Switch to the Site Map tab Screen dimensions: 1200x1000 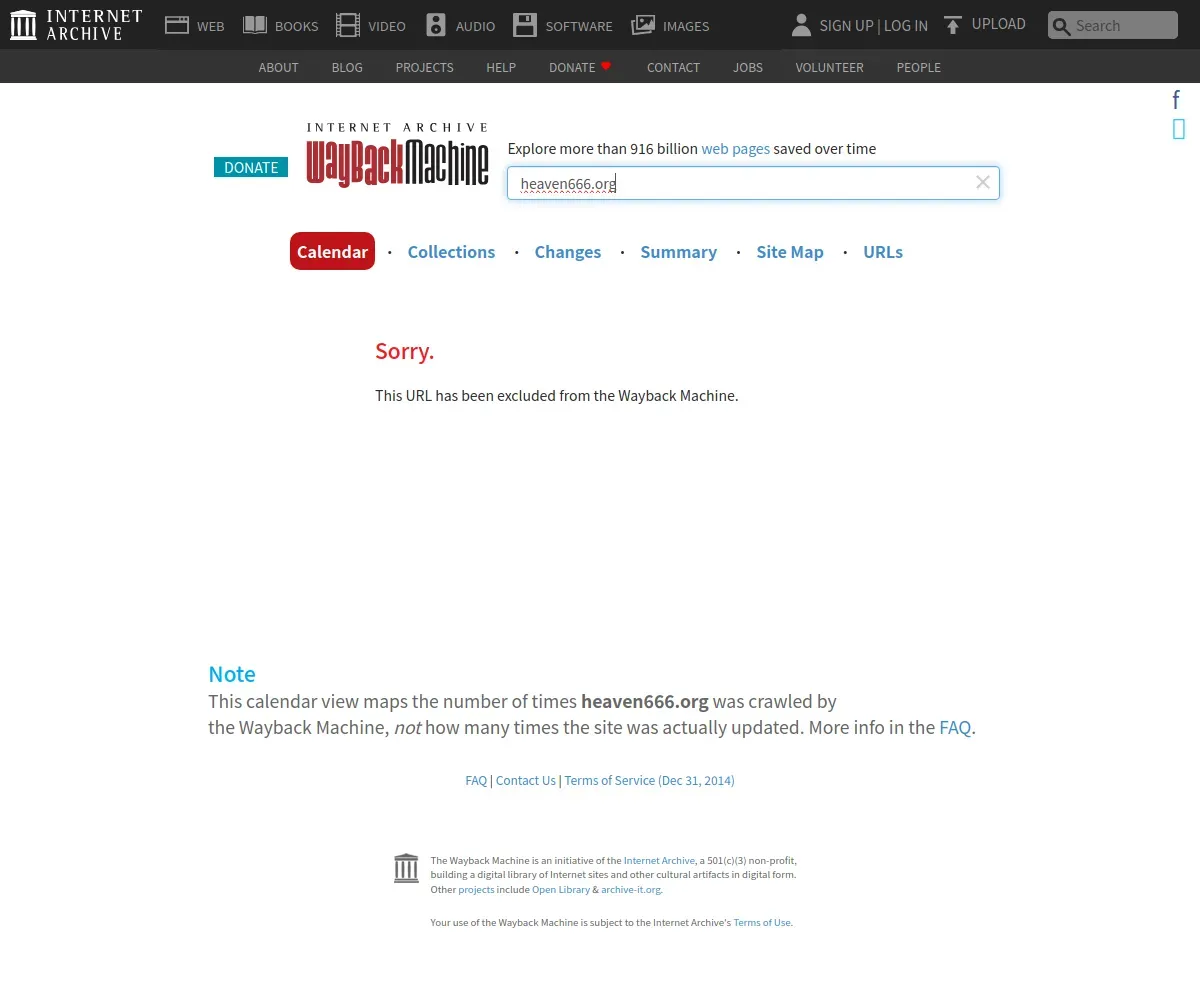point(790,252)
